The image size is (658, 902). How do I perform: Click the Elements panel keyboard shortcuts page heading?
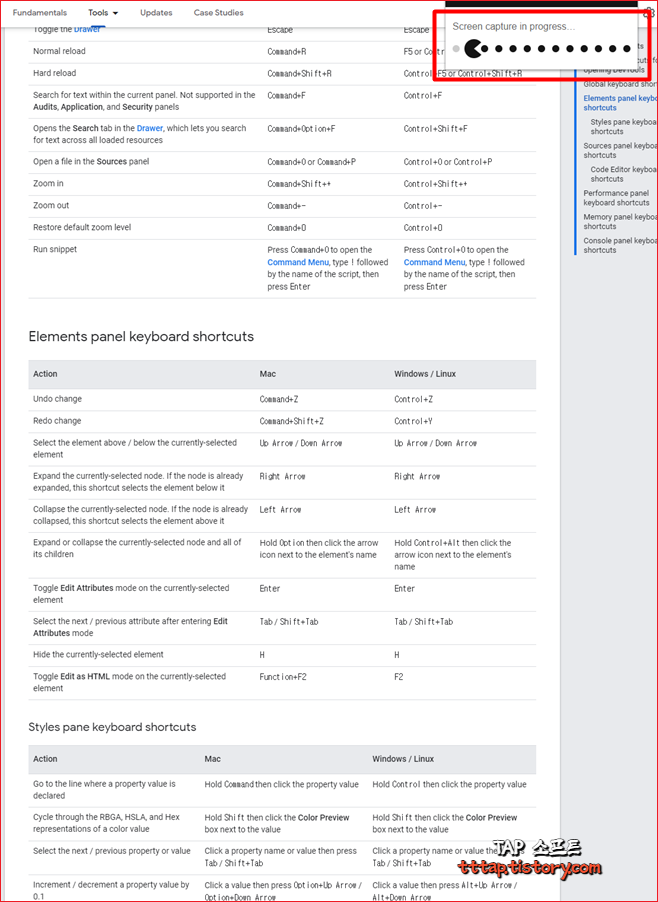141,337
